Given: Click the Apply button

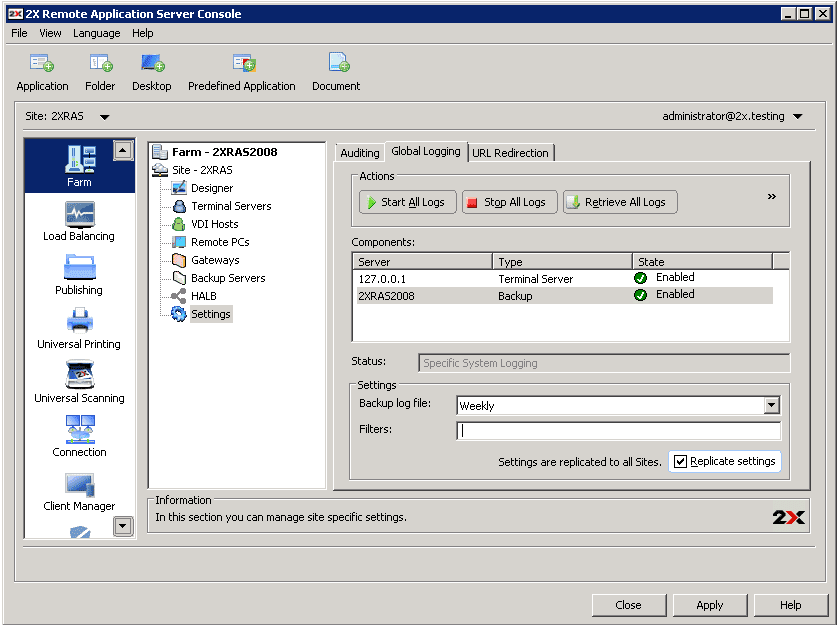Looking at the screenshot, I should coord(710,605).
